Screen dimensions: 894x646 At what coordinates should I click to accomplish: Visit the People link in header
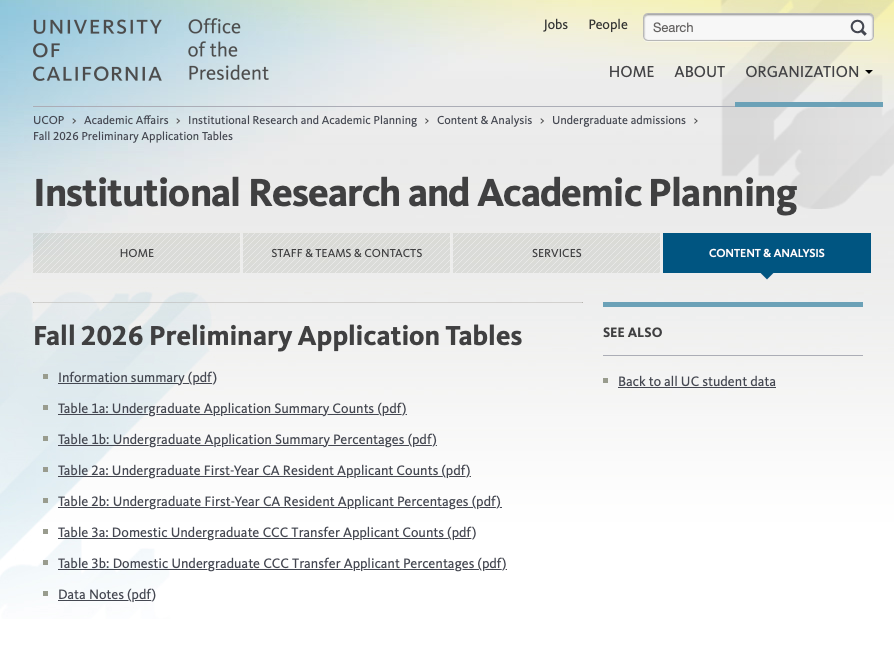tap(607, 25)
